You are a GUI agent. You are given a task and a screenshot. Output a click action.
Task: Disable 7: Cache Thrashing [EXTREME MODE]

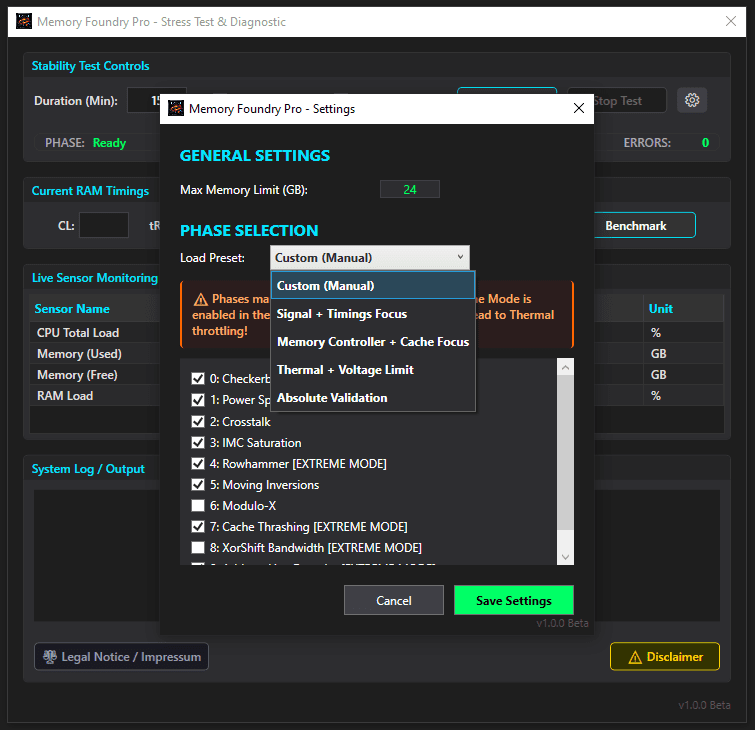coord(198,527)
